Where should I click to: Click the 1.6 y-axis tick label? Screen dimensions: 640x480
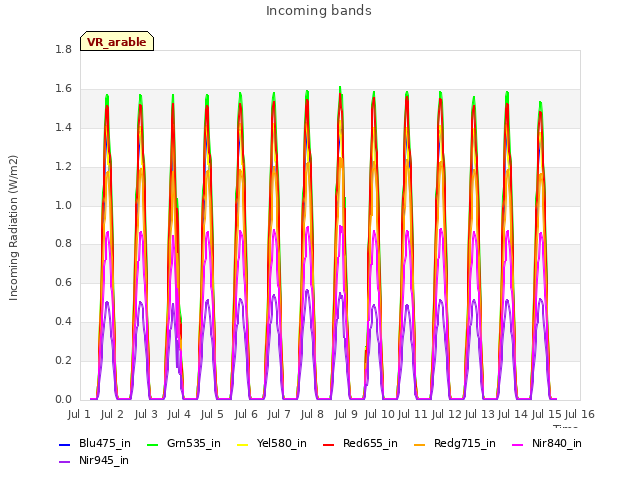(x=63, y=88)
